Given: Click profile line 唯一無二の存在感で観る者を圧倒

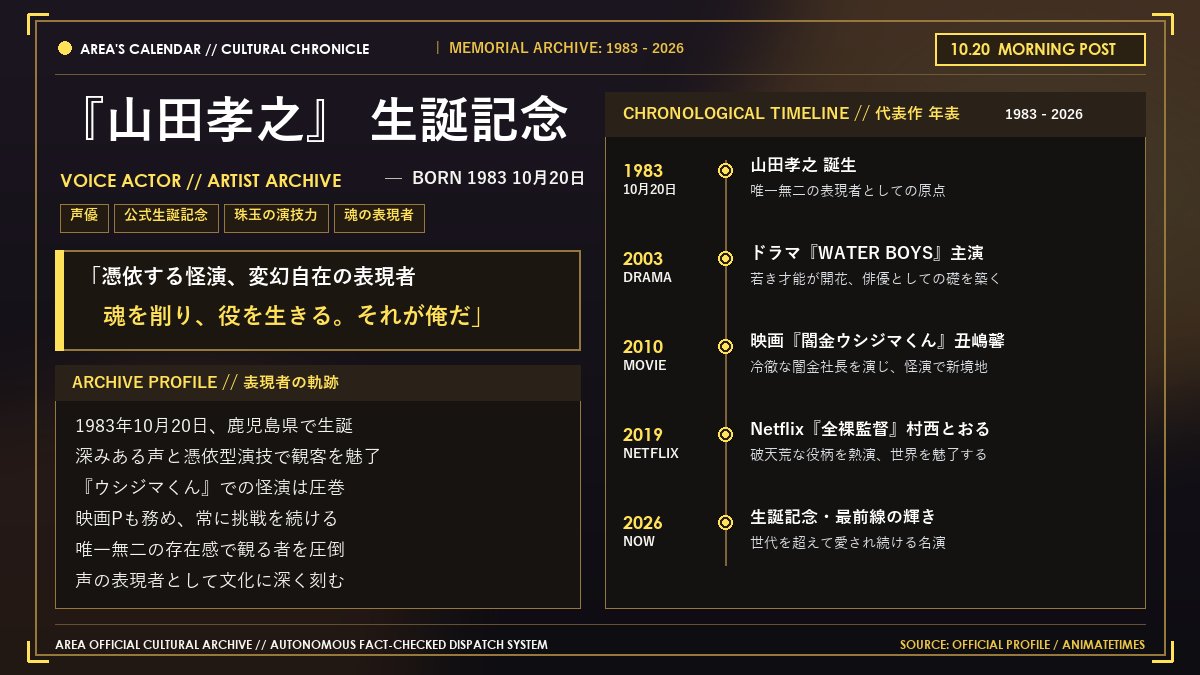Looking at the screenshot, I should [211, 550].
